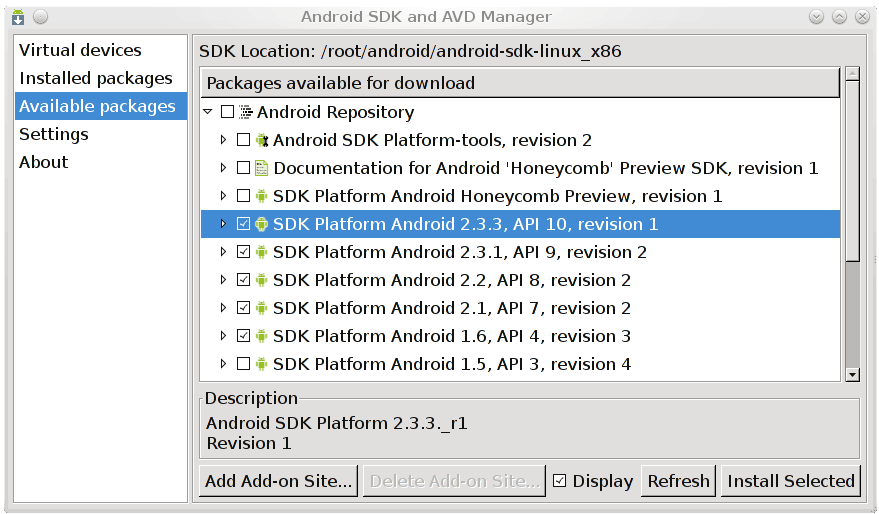This screenshot has height=514, width=879.
Task: Check the Android Repository checkbox
Action: tap(228, 112)
